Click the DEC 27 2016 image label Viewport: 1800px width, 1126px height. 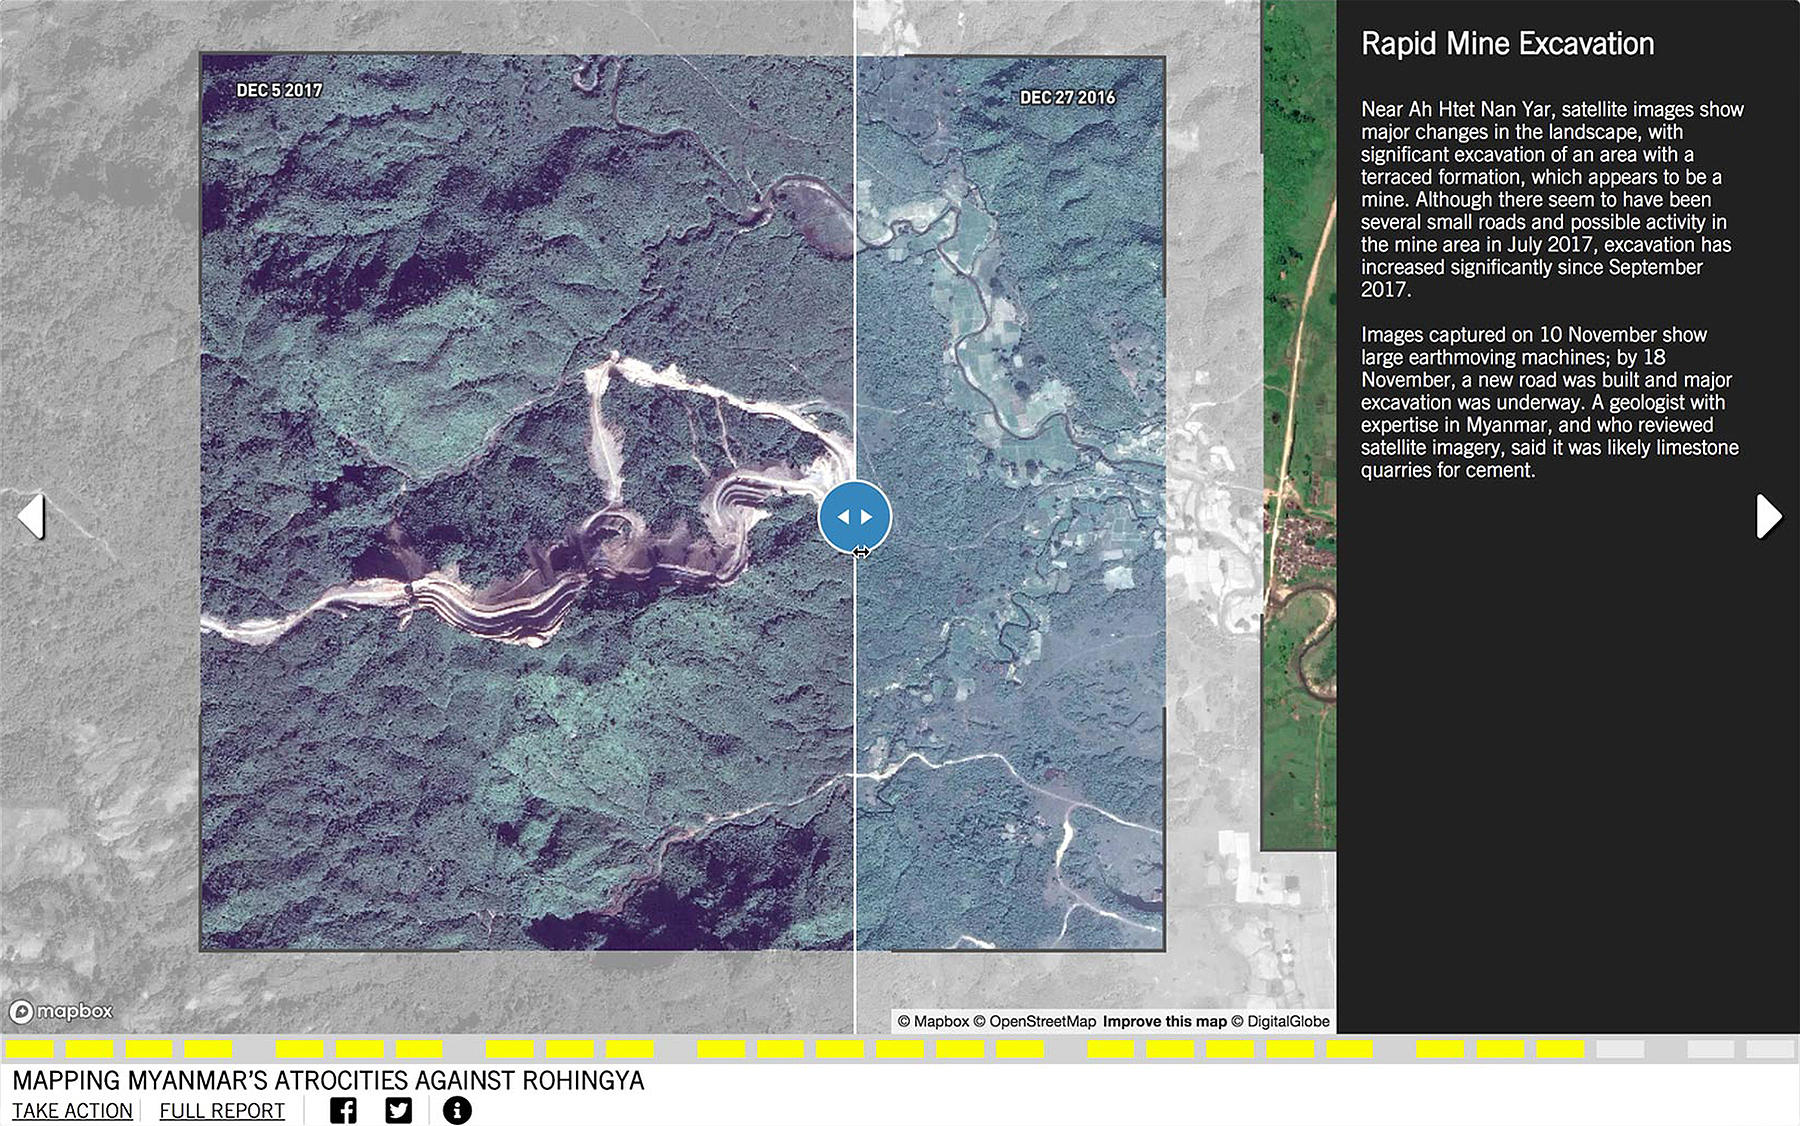[x=1067, y=97]
